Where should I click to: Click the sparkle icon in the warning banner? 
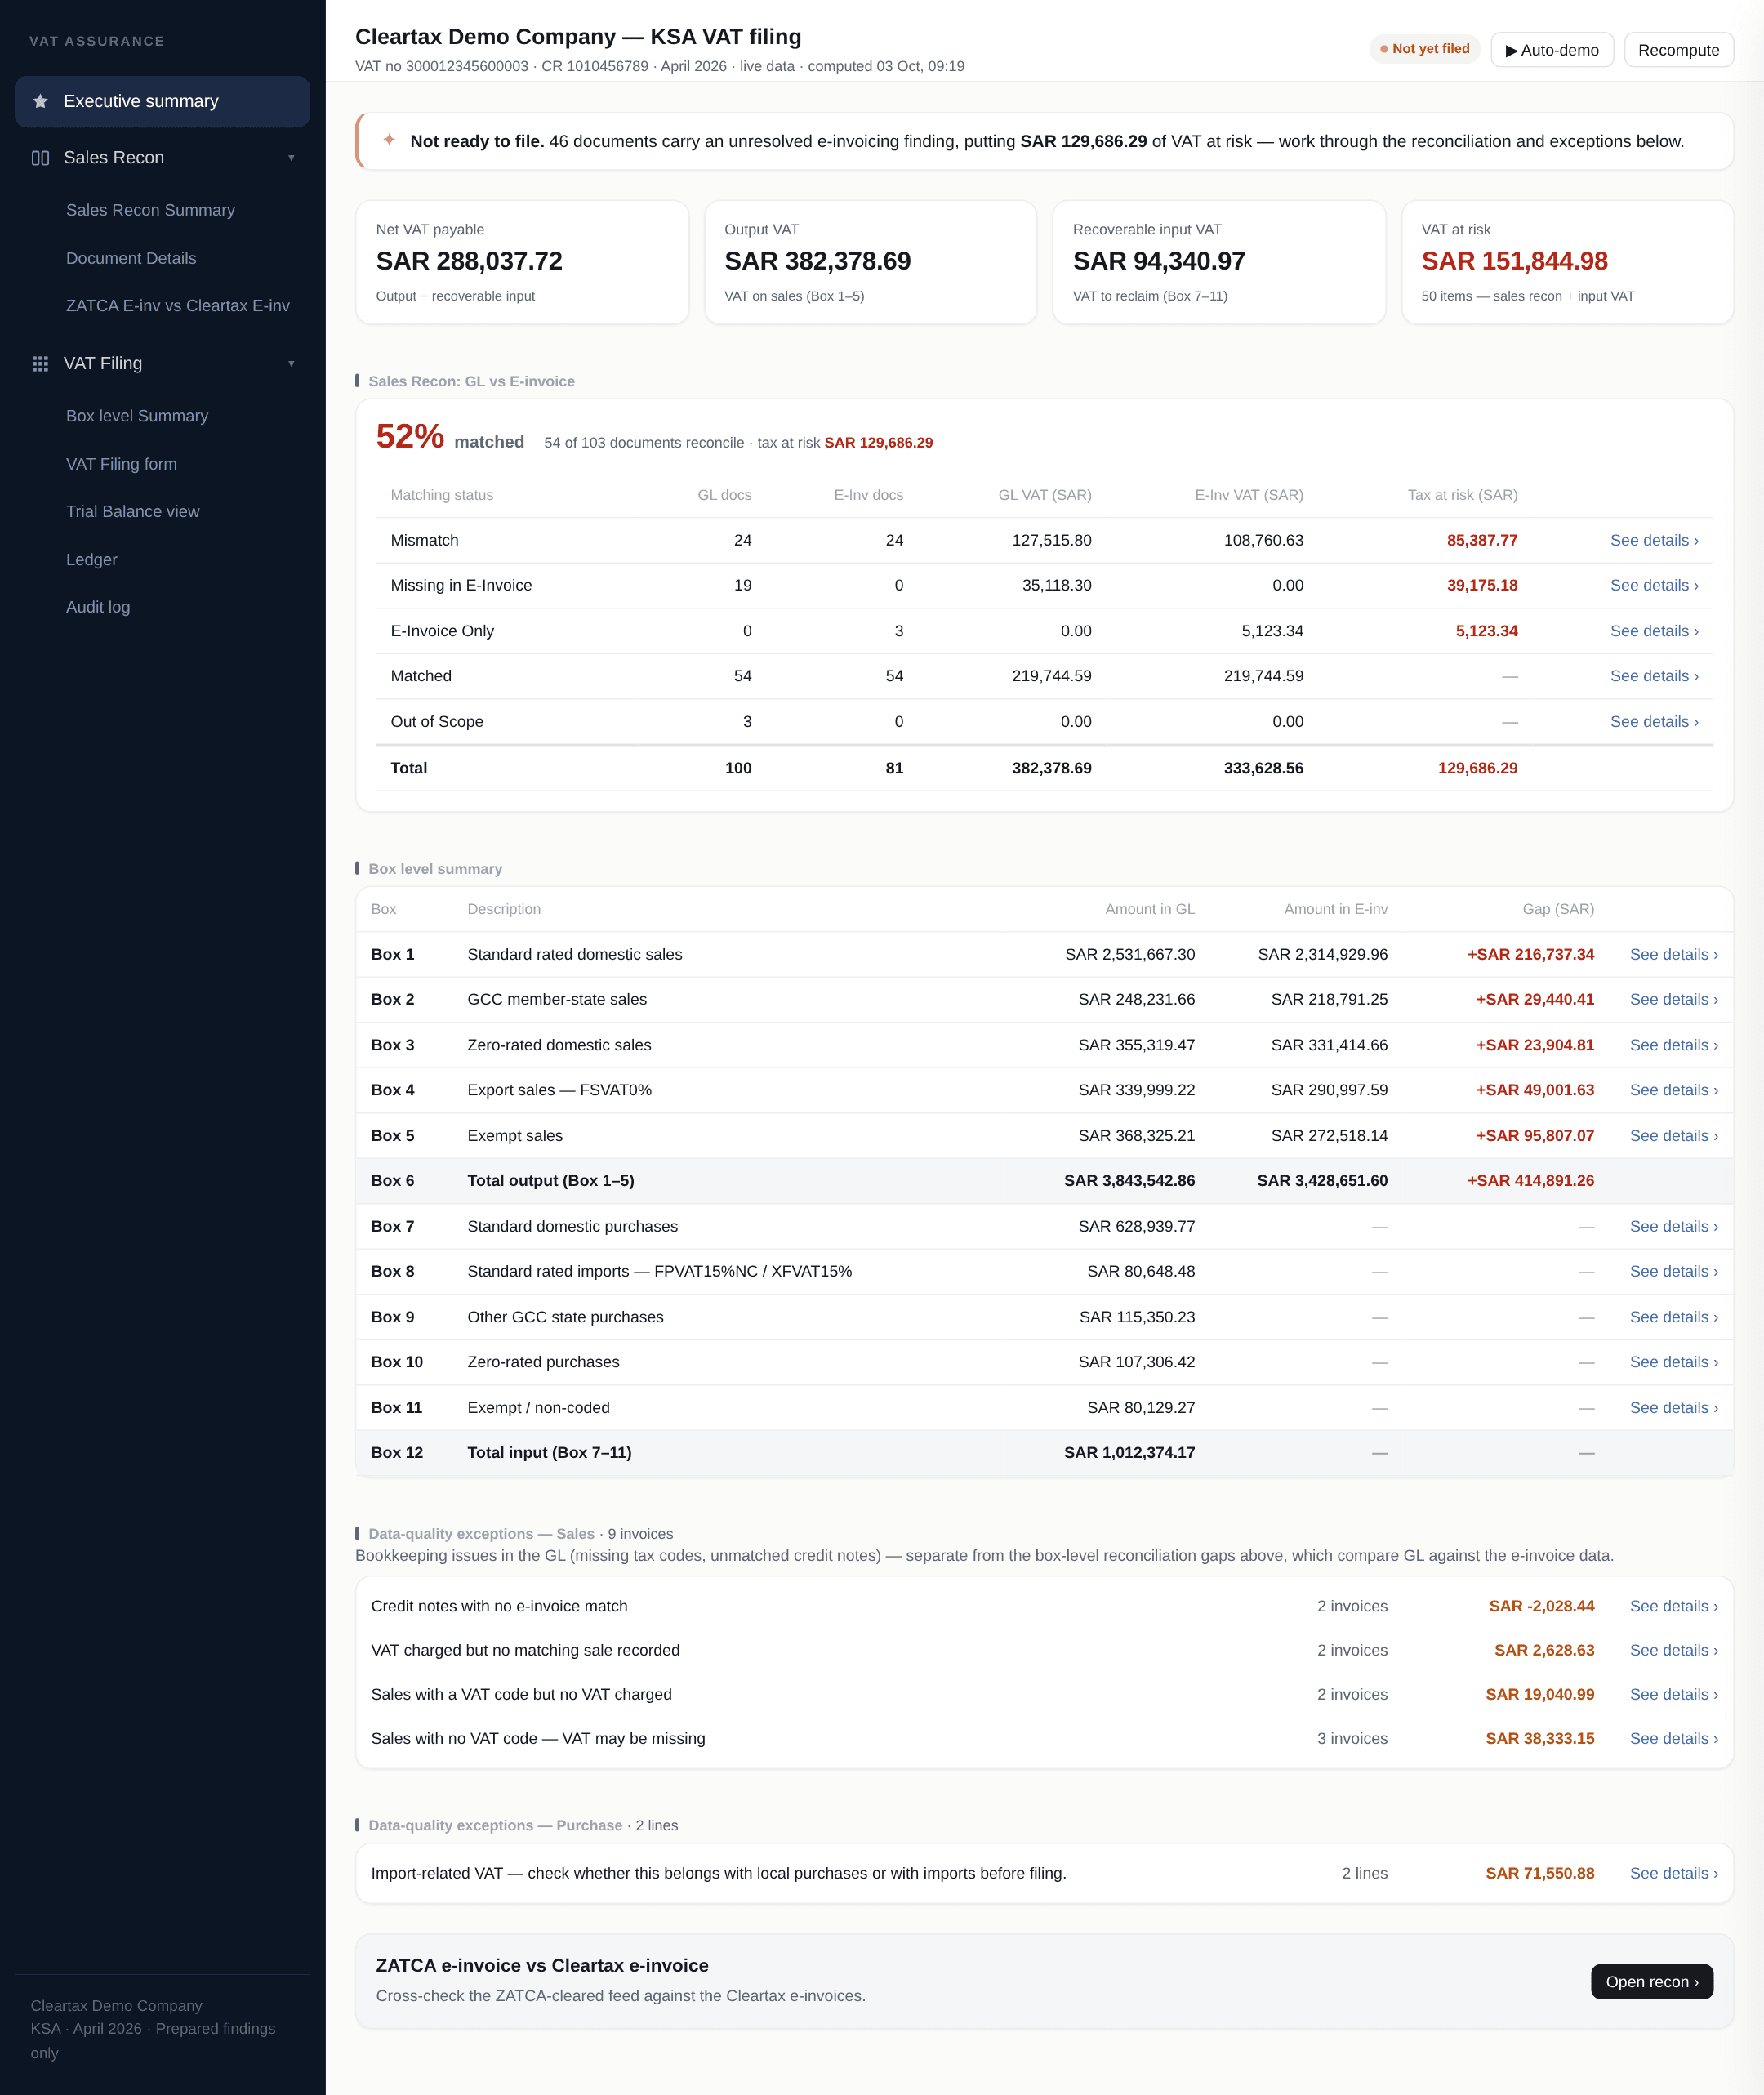389,140
